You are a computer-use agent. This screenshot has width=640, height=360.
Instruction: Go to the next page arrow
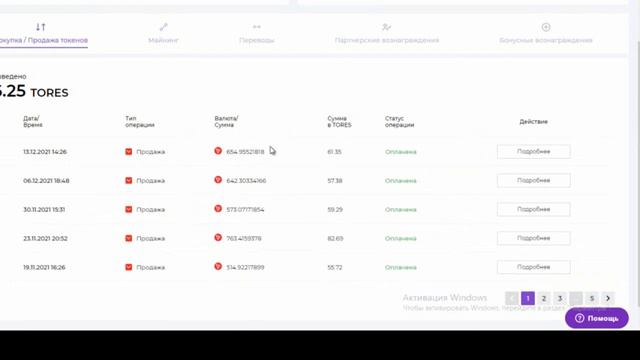tap(608, 298)
